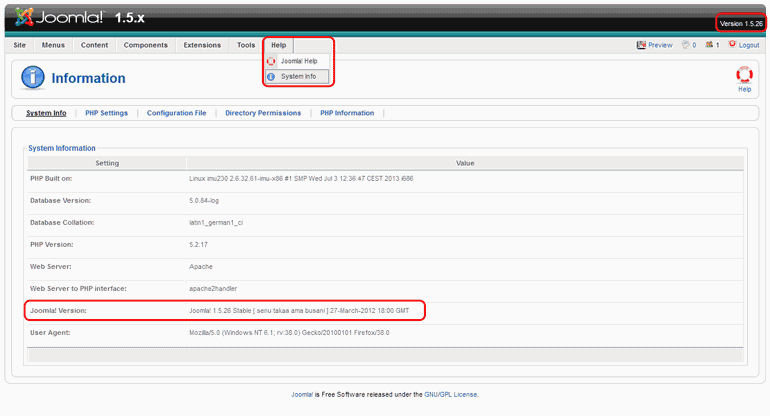Viewport: 770px width, 416px height.
Task: Click Version 1.5.26 text in header
Action: pyautogui.click(x=741, y=24)
